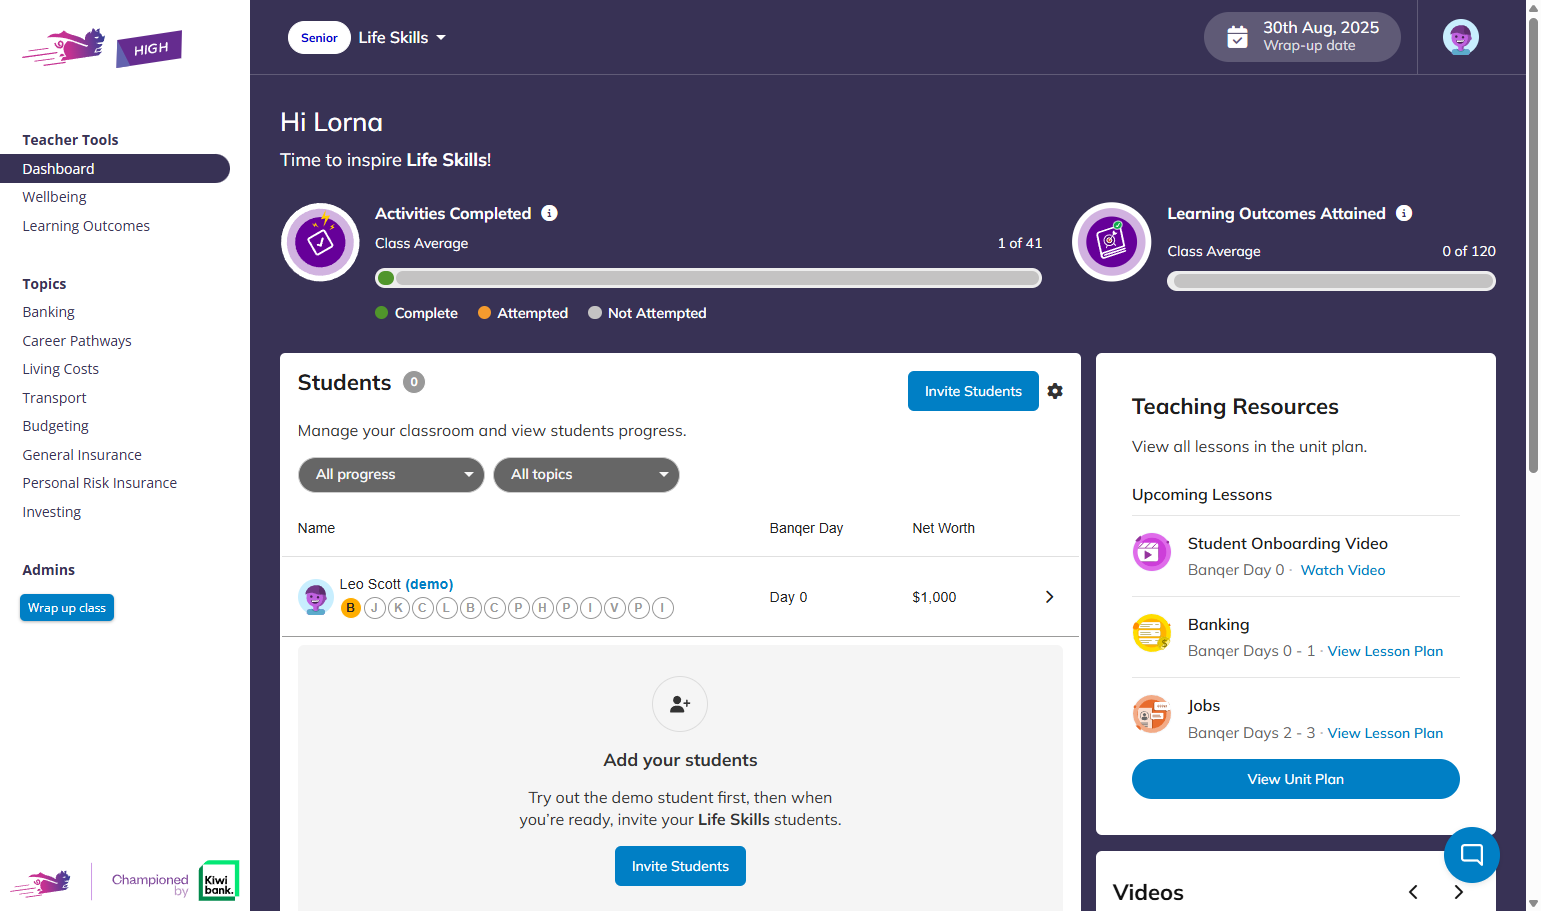Image resolution: width=1541 pixels, height=911 pixels.
Task: Show info for Activities Completed
Action: point(549,213)
